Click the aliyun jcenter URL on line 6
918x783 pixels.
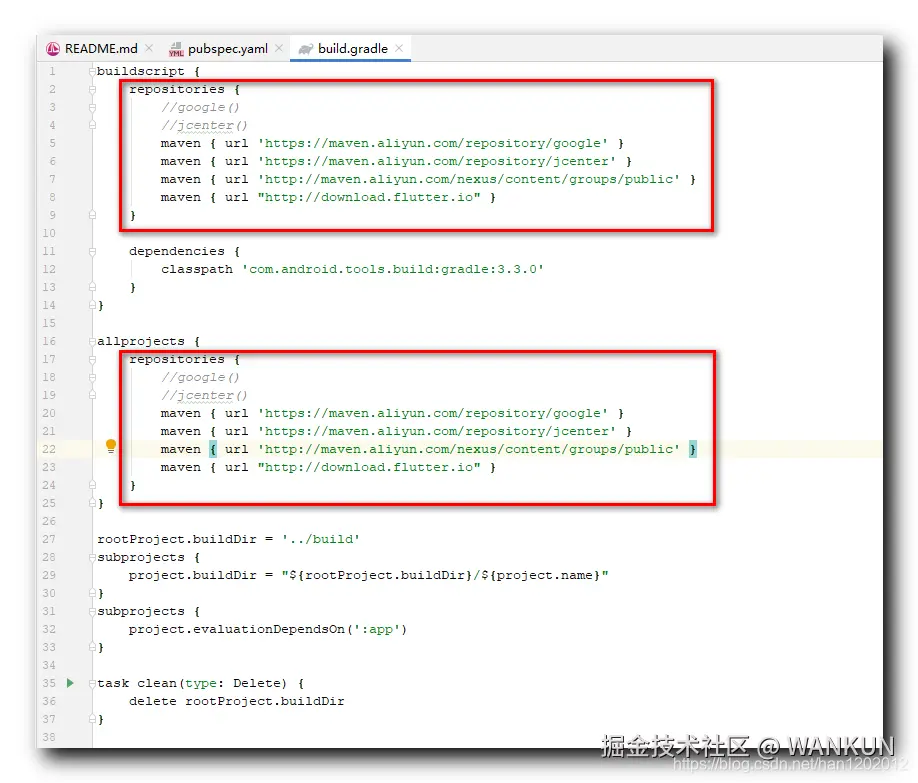point(437,162)
